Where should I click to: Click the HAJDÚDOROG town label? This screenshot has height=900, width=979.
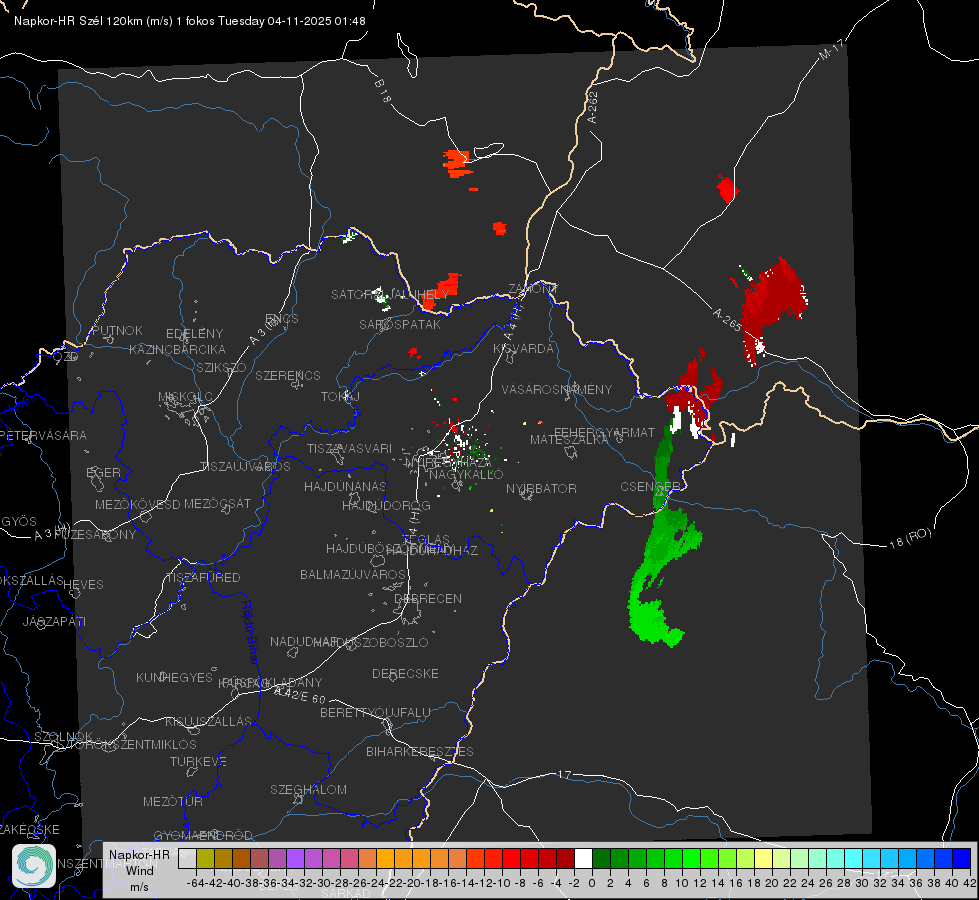(386, 505)
